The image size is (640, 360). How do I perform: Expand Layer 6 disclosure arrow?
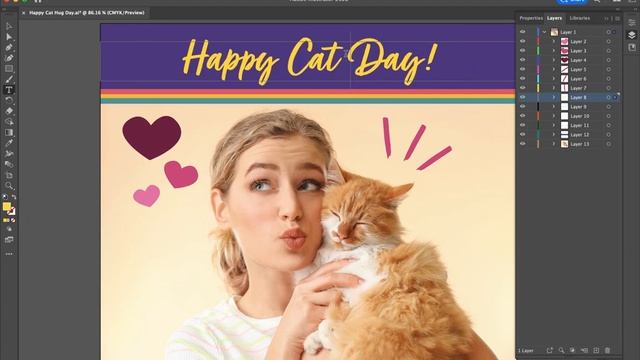(x=554, y=78)
